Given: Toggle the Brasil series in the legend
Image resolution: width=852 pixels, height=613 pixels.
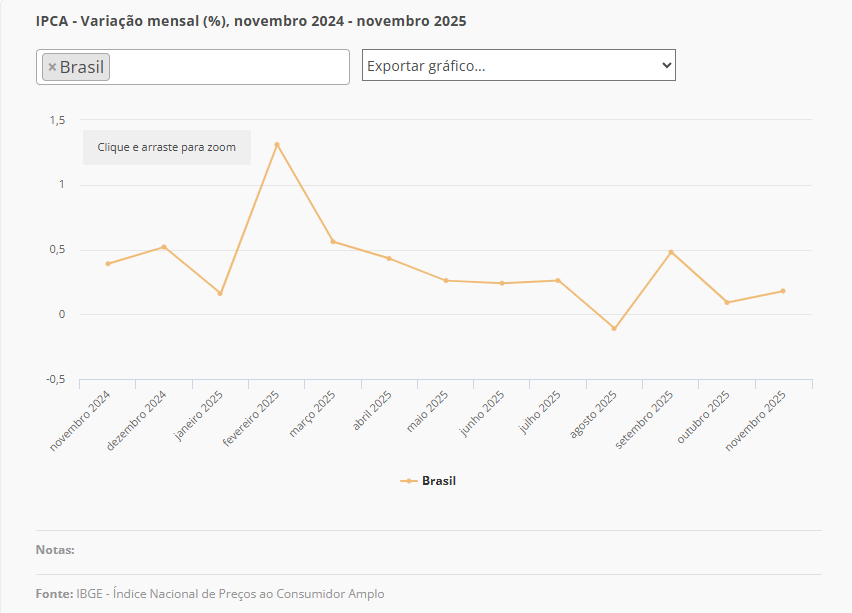Looking at the screenshot, I should [438, 481].
